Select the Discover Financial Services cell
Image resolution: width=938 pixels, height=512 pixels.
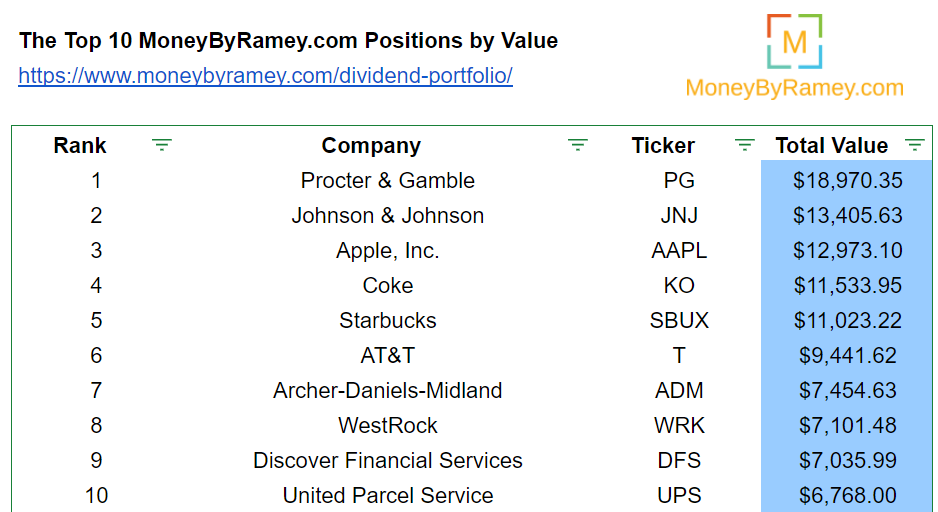(x=388, y=461)
